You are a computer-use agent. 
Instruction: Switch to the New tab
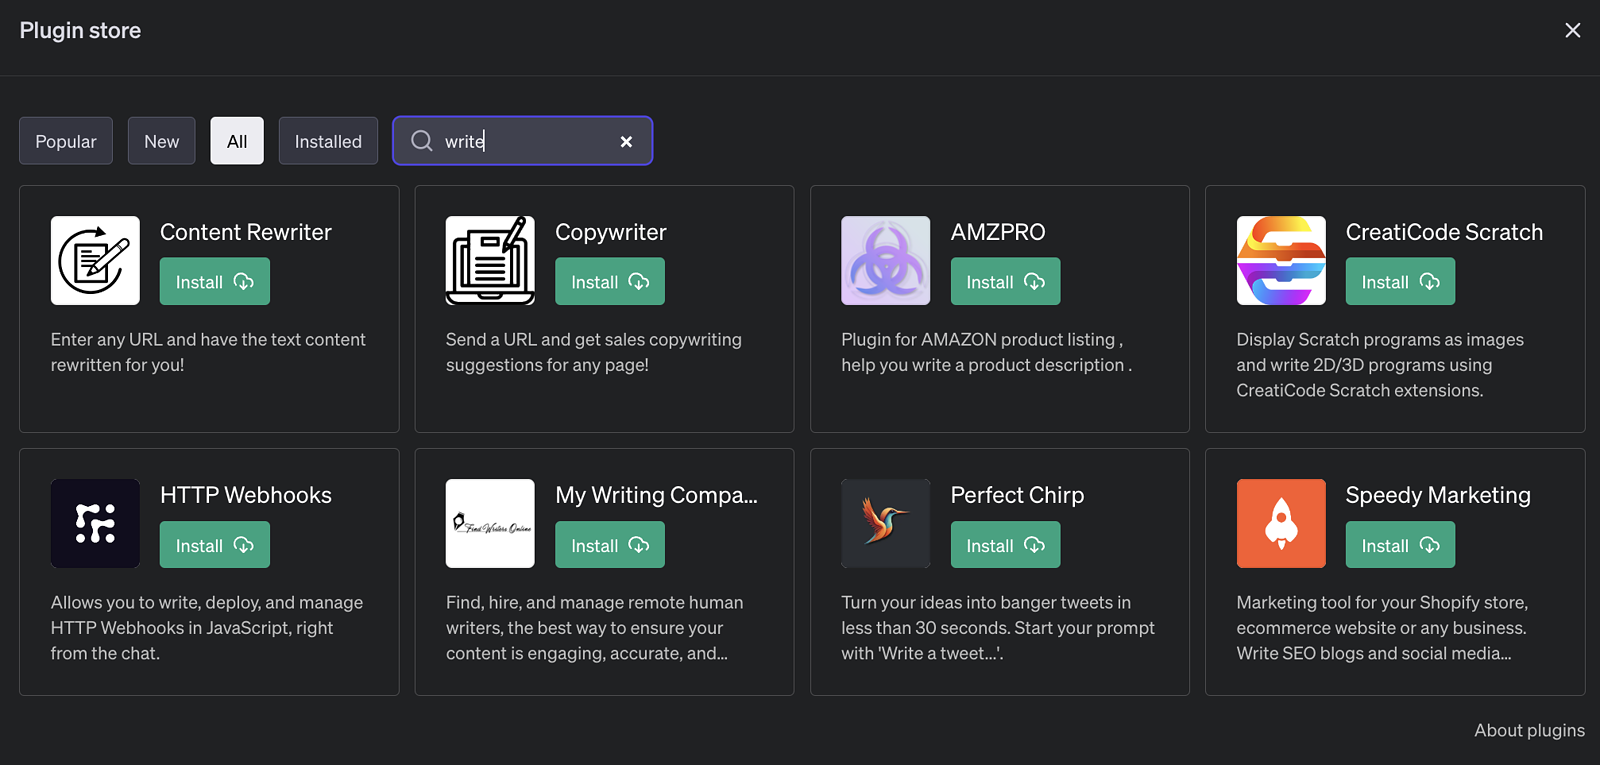pyautogui.click(x=161, y=141)
